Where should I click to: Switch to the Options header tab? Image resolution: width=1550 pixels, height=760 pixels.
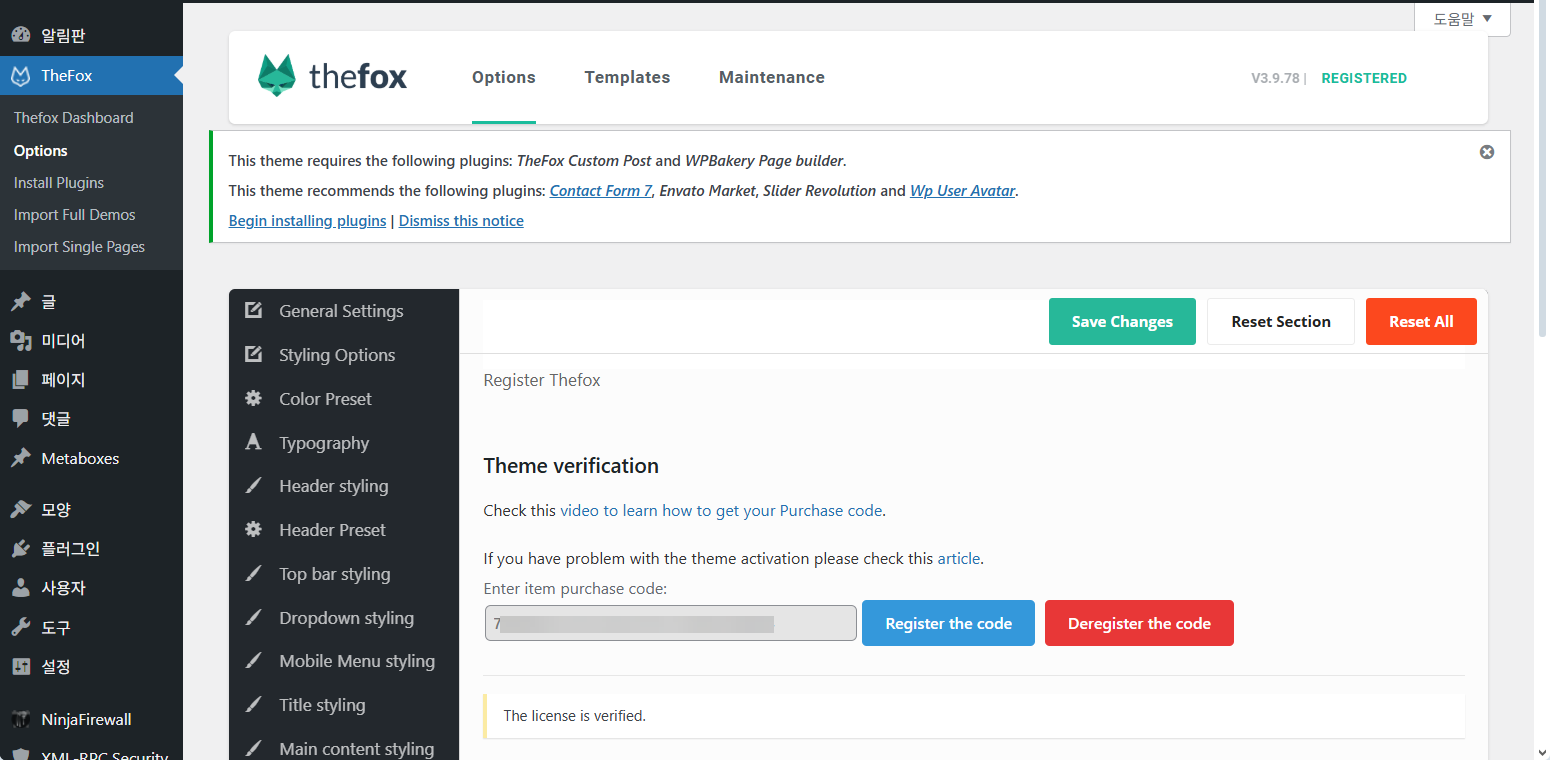point(504,77)
